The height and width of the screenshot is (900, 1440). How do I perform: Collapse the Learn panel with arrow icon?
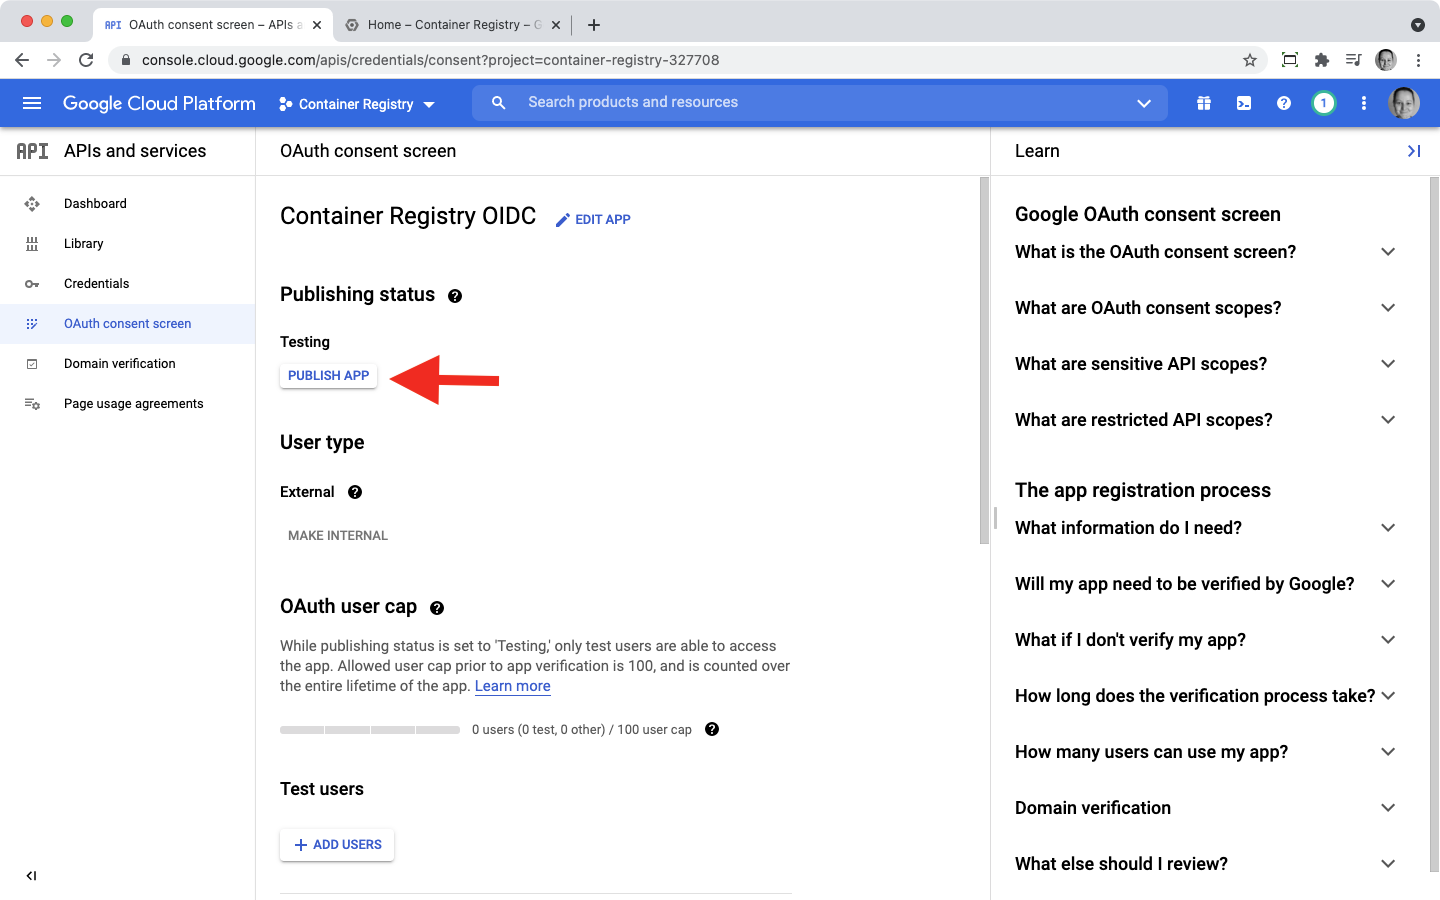[x=1414, y=151]
